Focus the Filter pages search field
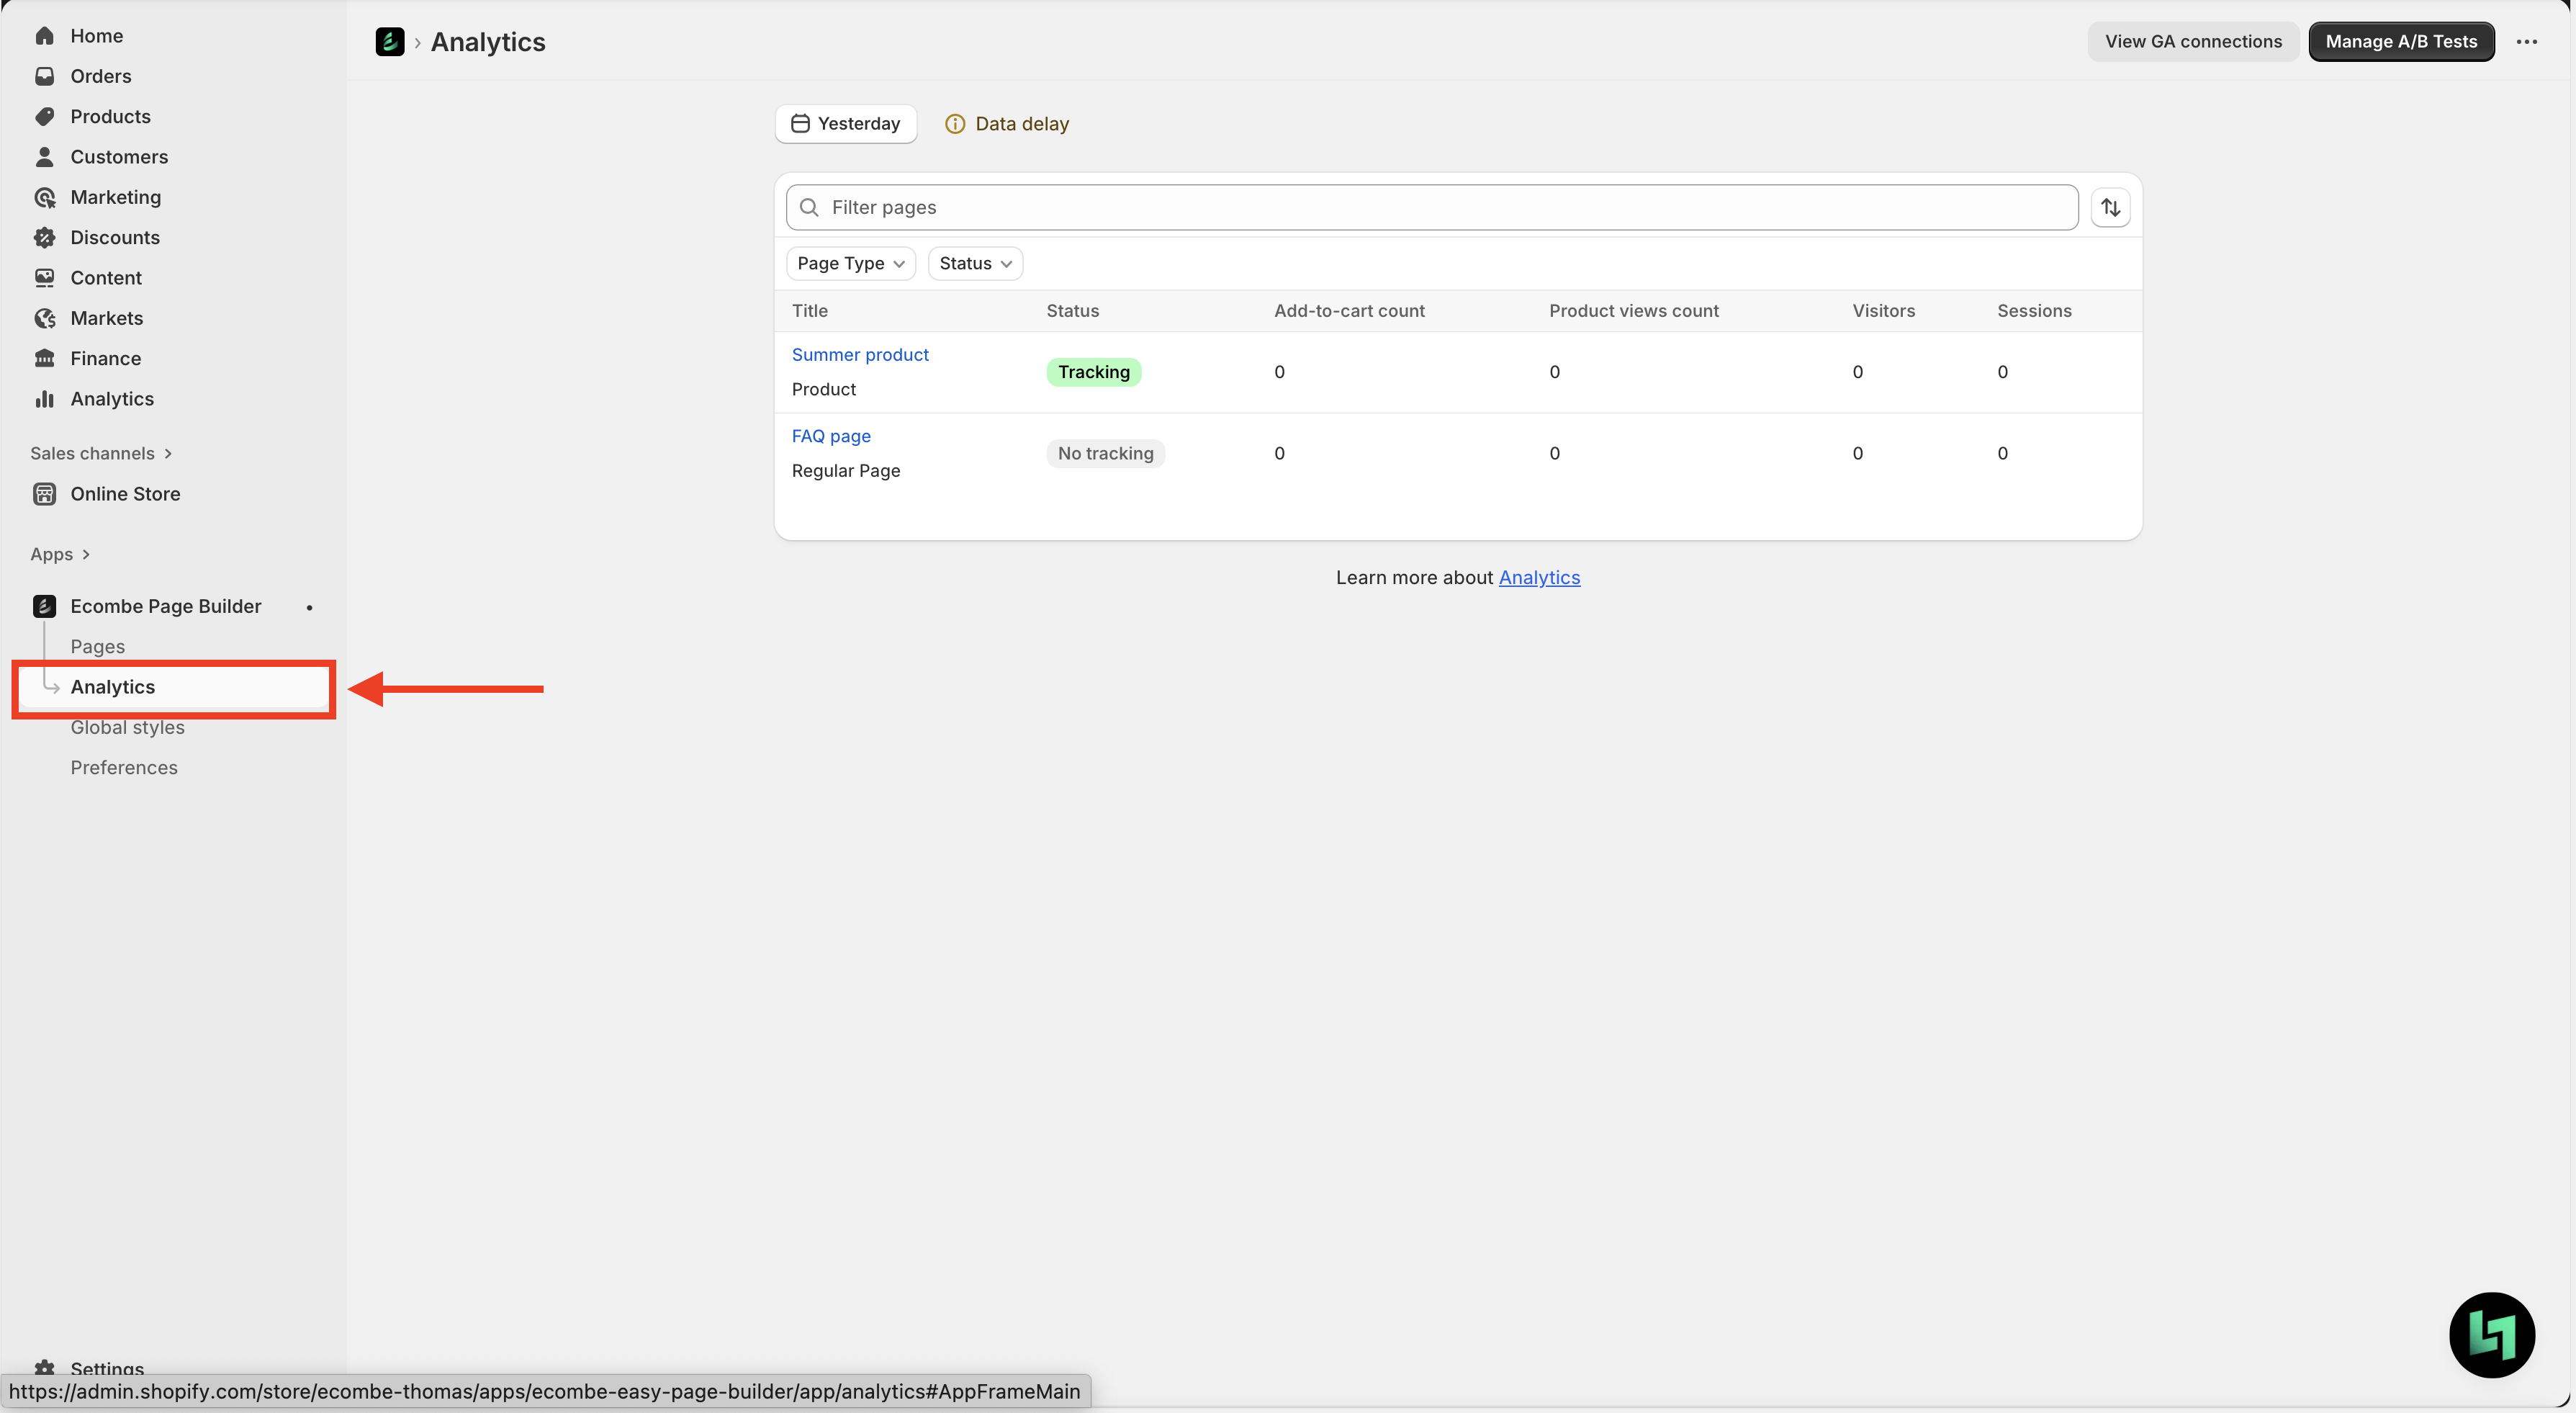Viewport: 2576px width, 1413px height. click(x=1430, y=207)
